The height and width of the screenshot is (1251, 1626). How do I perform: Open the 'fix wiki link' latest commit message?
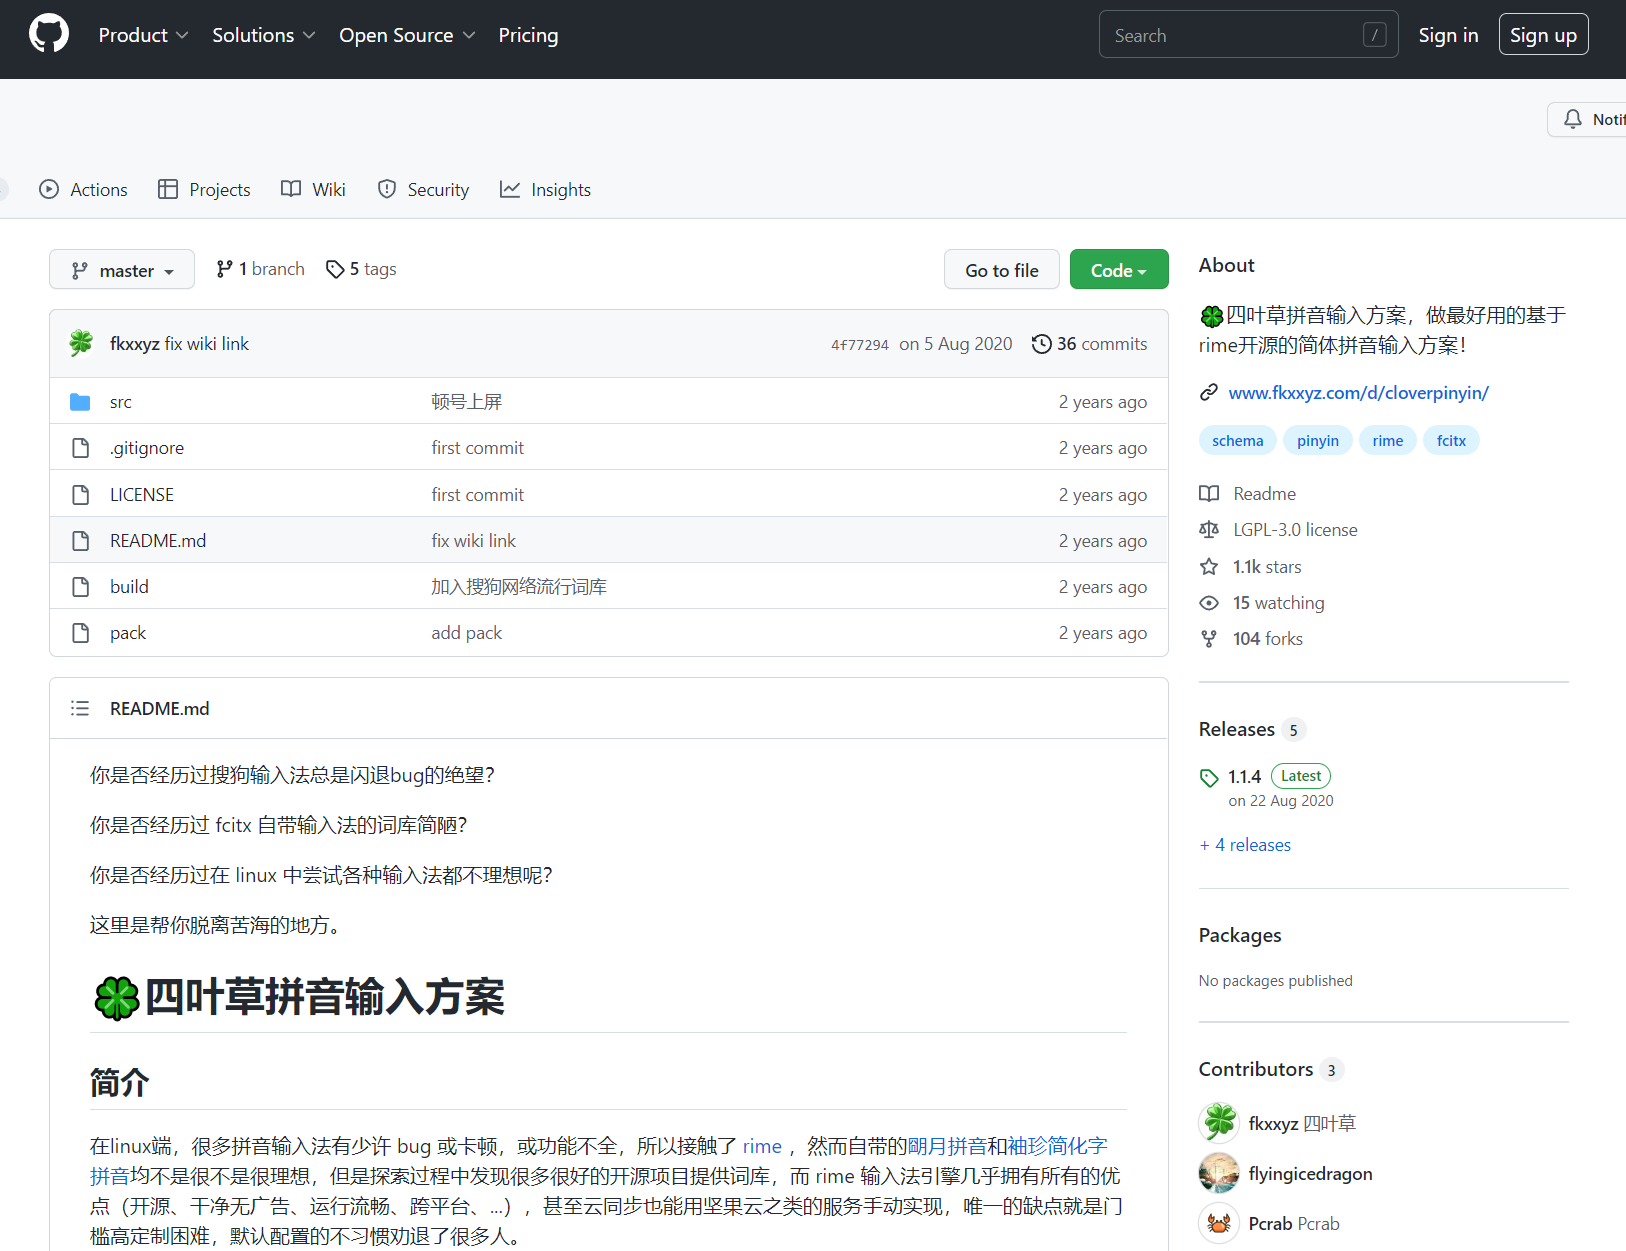tap(207, 343)
